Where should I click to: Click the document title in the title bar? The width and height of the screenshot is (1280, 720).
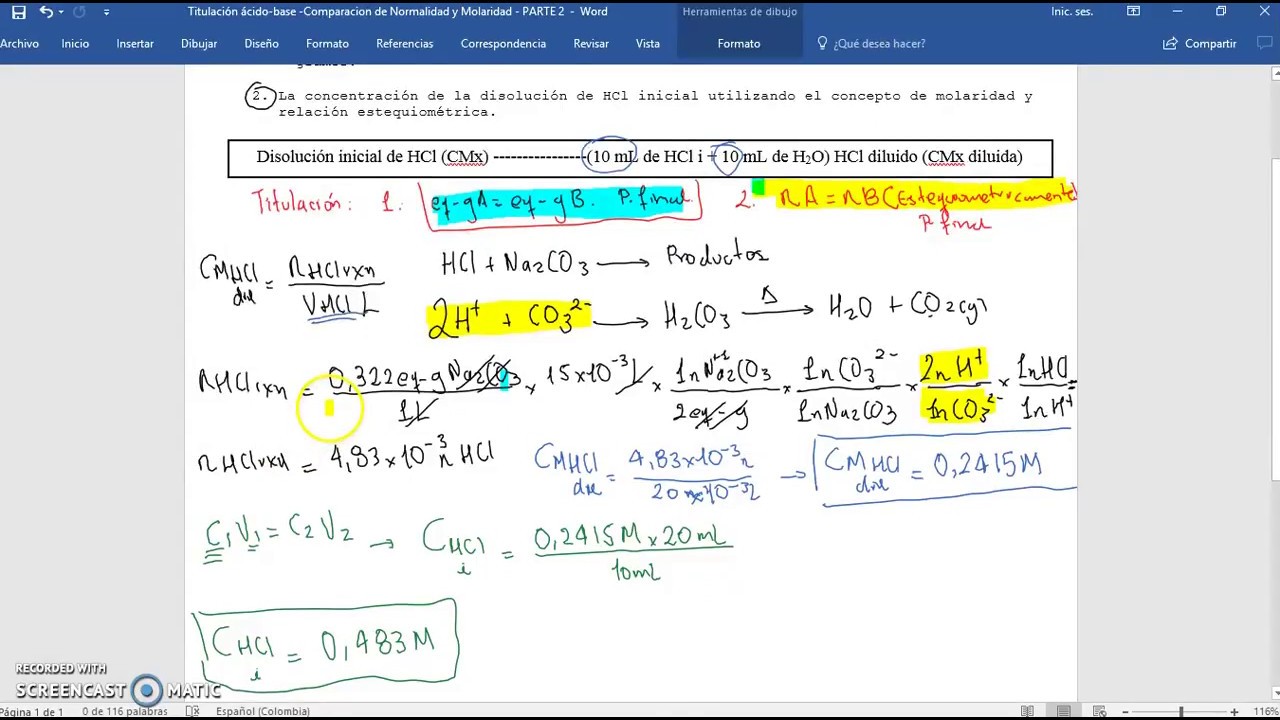[397, 12]
